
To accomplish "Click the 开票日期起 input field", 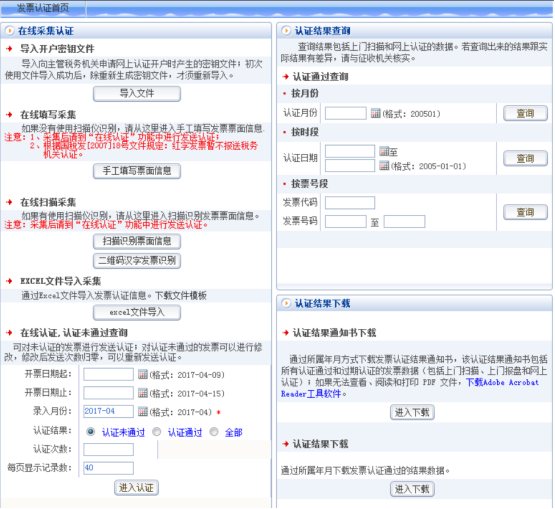I will coord(108,374).
